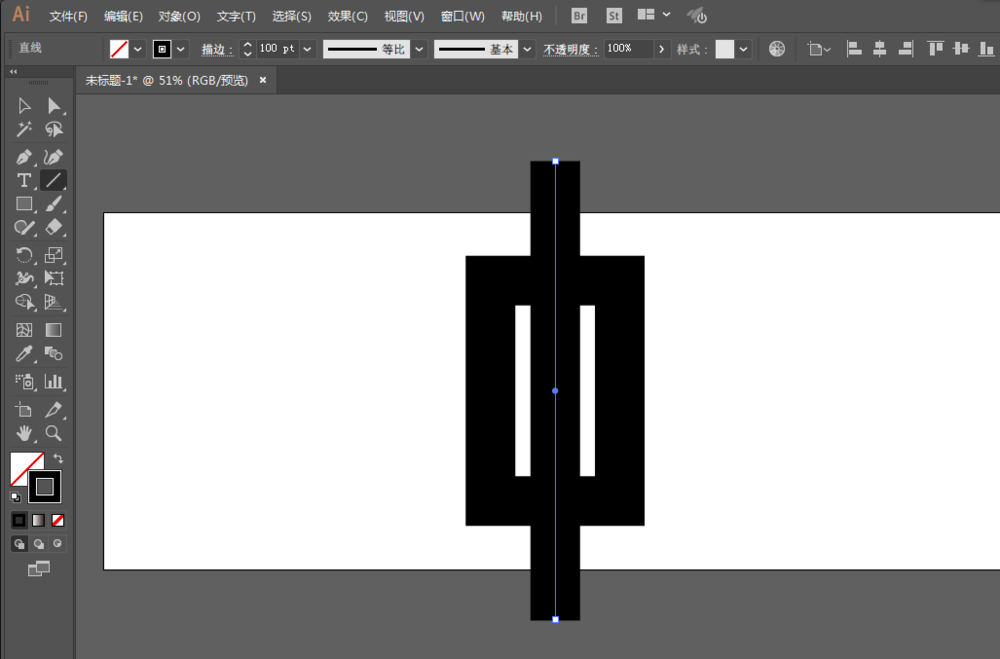Open align-to options dropdown
Screen dimensions: 1000x659
tap(819, 49)
